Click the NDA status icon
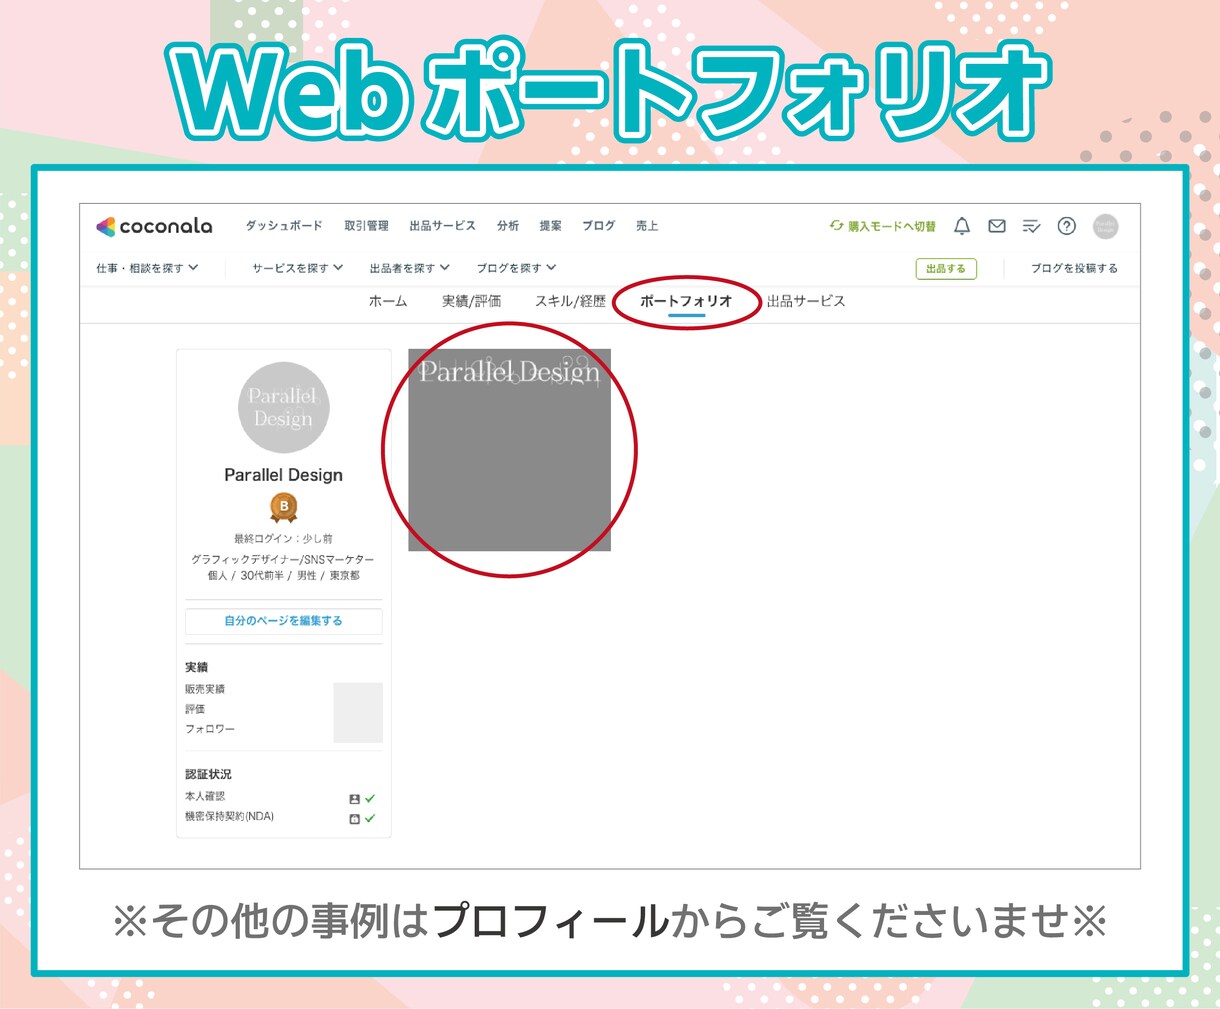Image resolution: width=1220 pixels, height=1009 pixels. [x=354, y=819]
